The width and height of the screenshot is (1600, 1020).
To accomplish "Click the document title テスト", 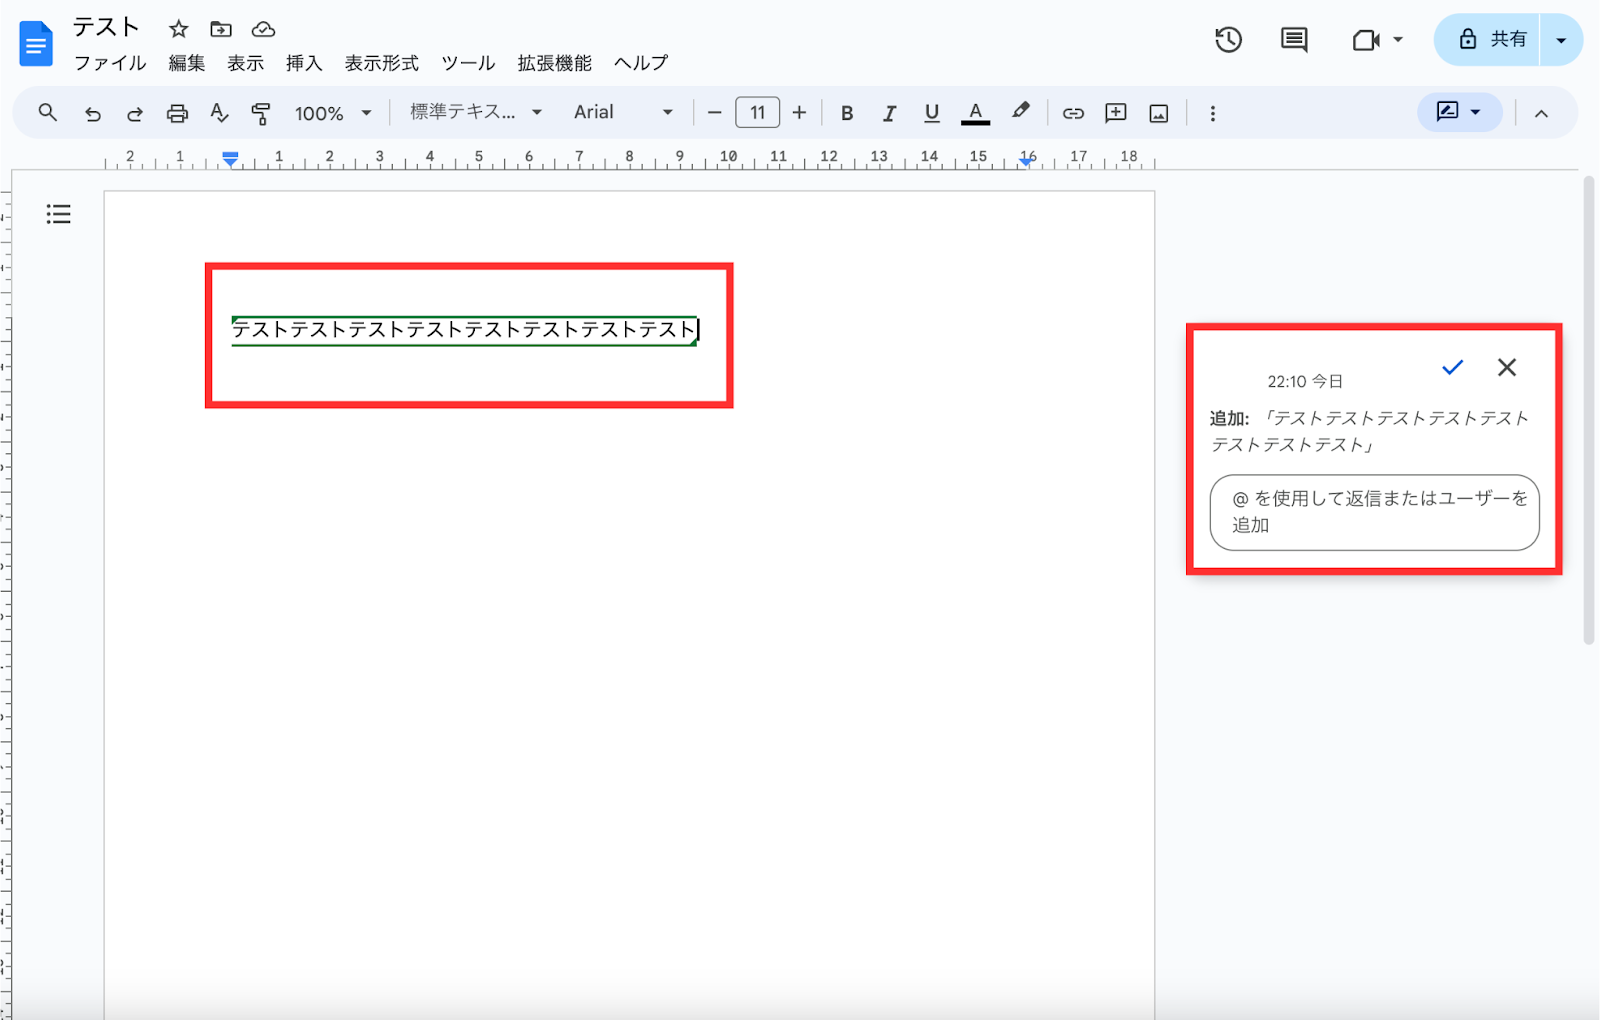I will (x=106, y=28).
